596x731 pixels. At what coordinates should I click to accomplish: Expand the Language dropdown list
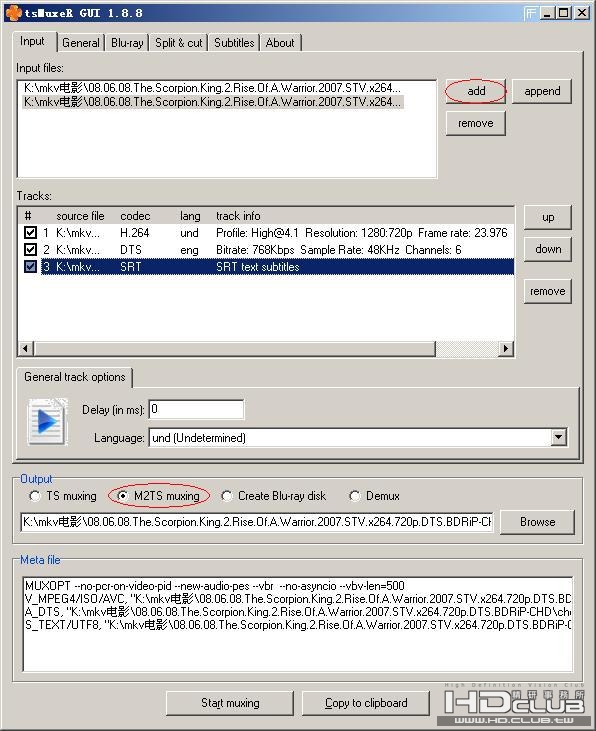559,437
